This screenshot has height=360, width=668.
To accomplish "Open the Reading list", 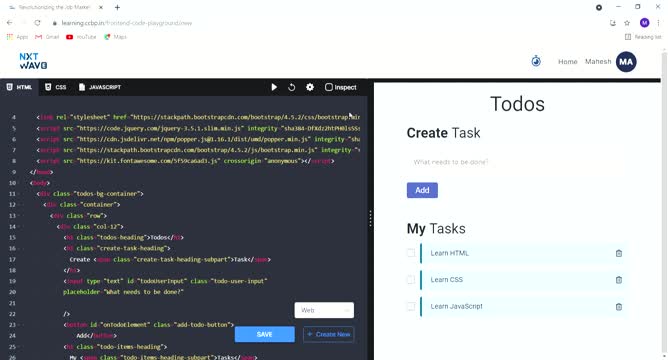I will 643,37.
